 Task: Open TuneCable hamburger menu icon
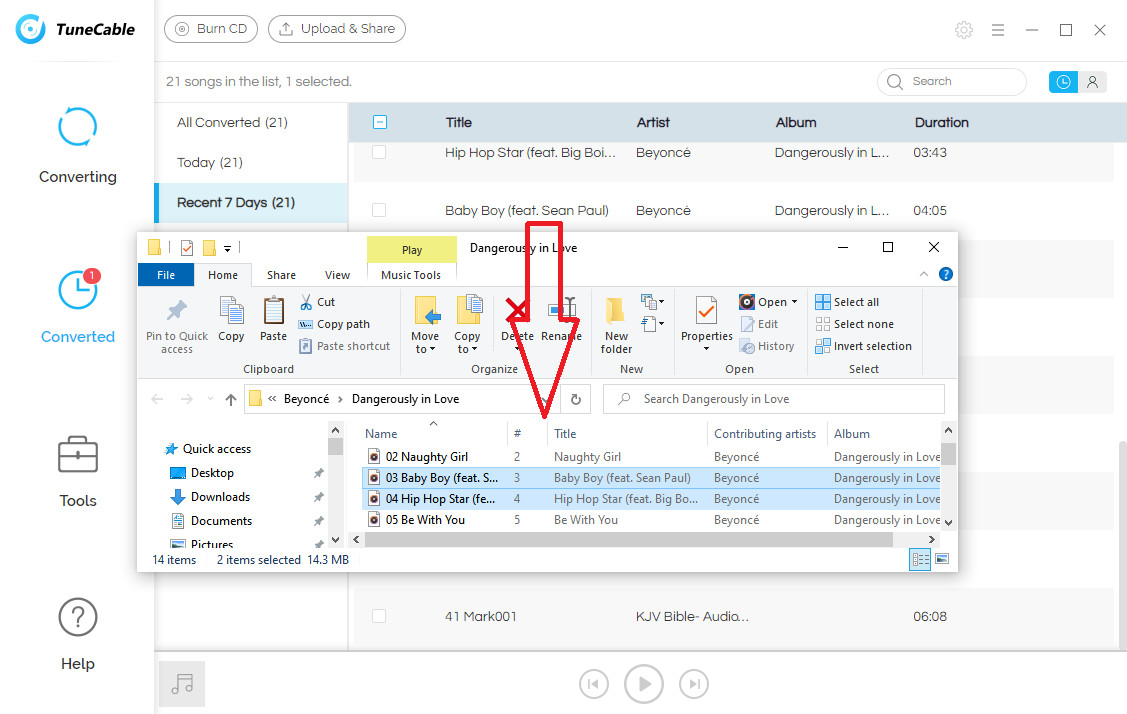point(998,29)
